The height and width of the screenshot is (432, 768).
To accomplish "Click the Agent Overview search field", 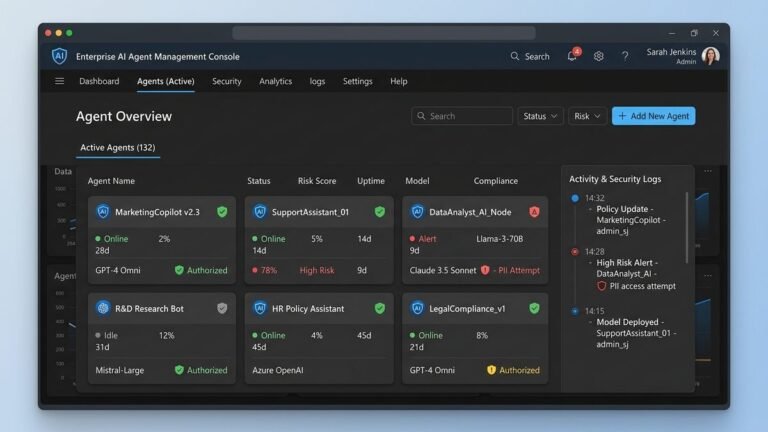I will [x=462, y=116].
